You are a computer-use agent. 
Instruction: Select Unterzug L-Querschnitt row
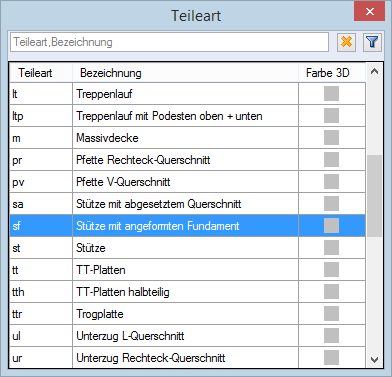pos(187,336)
